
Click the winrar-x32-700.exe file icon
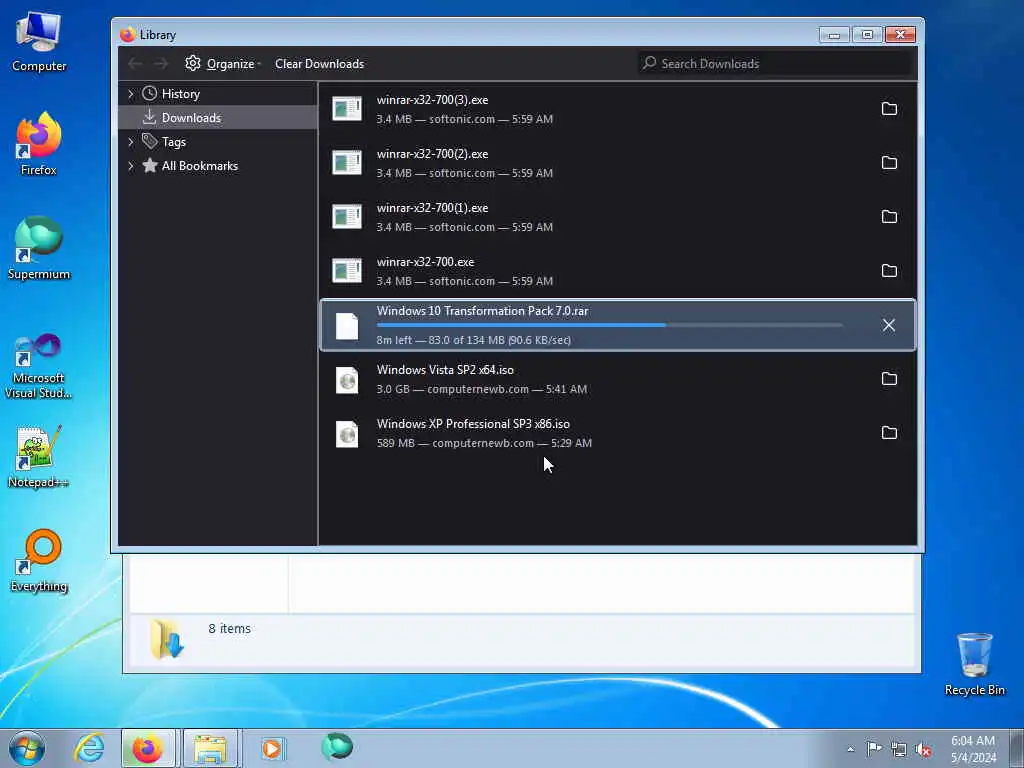click(x=347, y=271)
